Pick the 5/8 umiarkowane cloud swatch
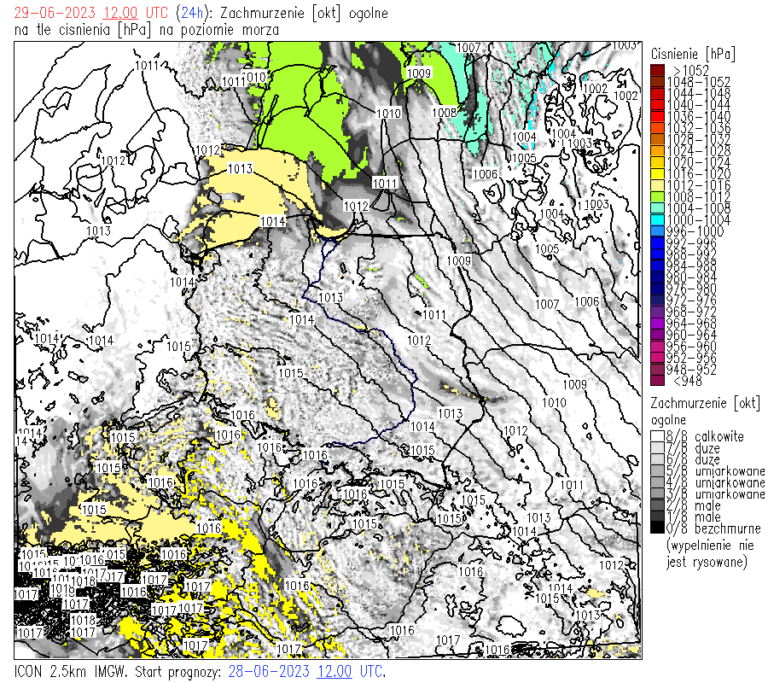768x683 pixels. (656, 471)
